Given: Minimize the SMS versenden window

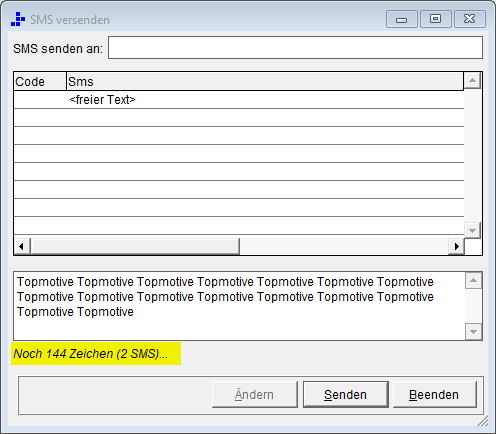Looking at the screenshot, I should coord(402,19).
